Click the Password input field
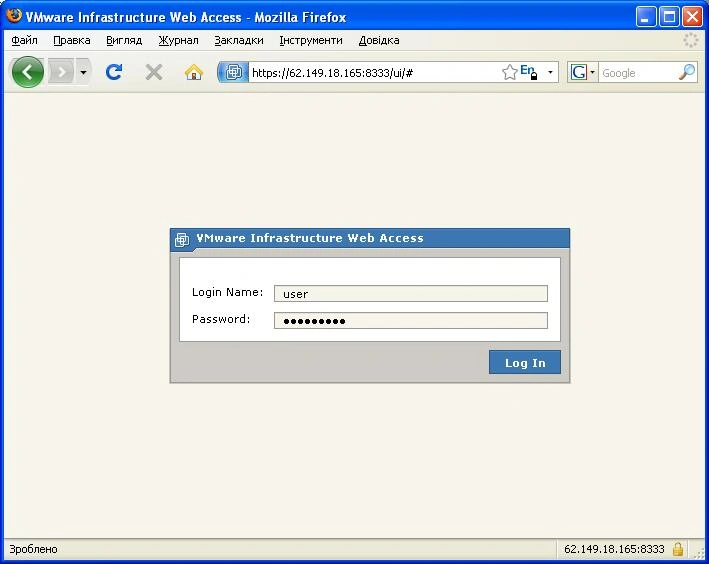 click(x=411, y=320)
